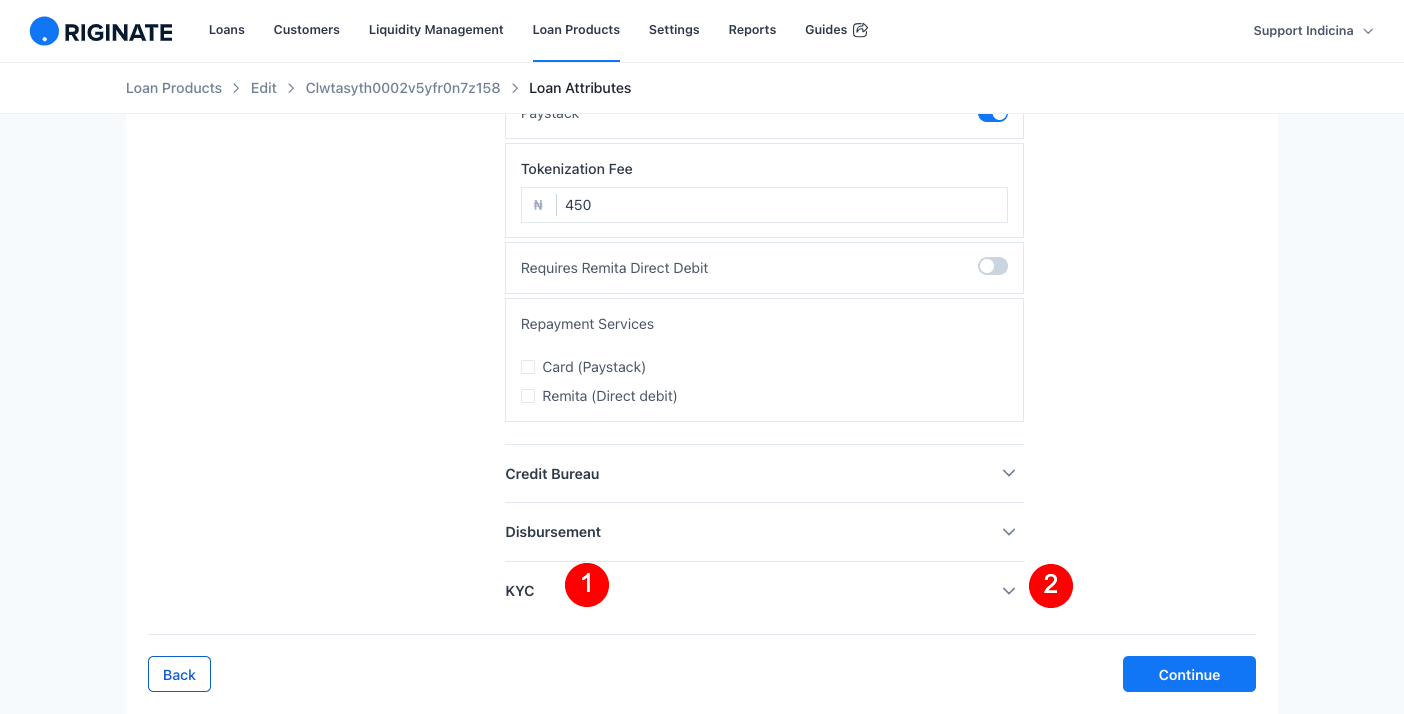Open the Reports page
Screen dimensions: 1404x714
coord(752,30)
